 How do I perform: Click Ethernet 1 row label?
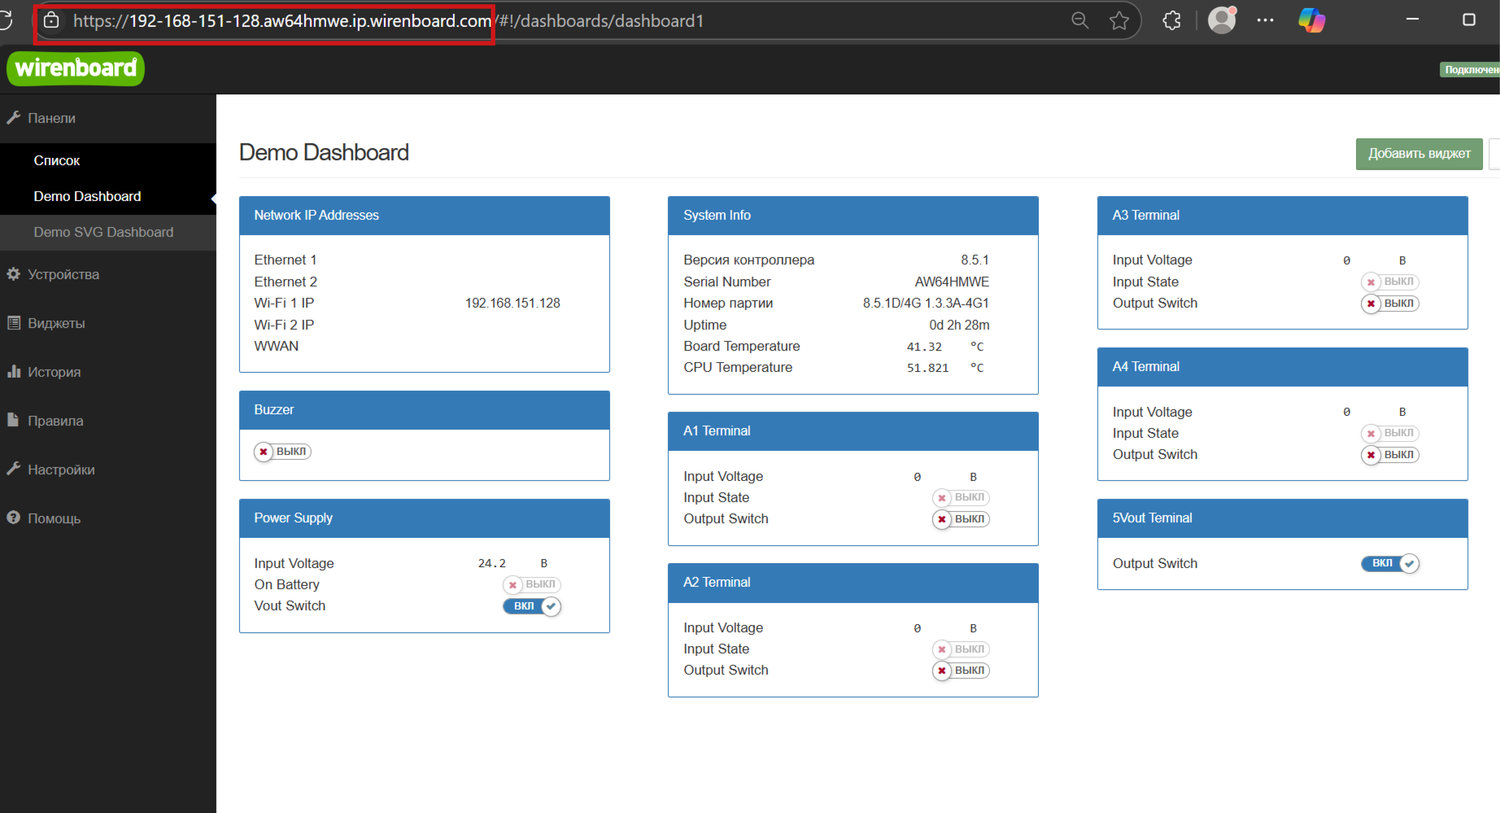[285, 260]
